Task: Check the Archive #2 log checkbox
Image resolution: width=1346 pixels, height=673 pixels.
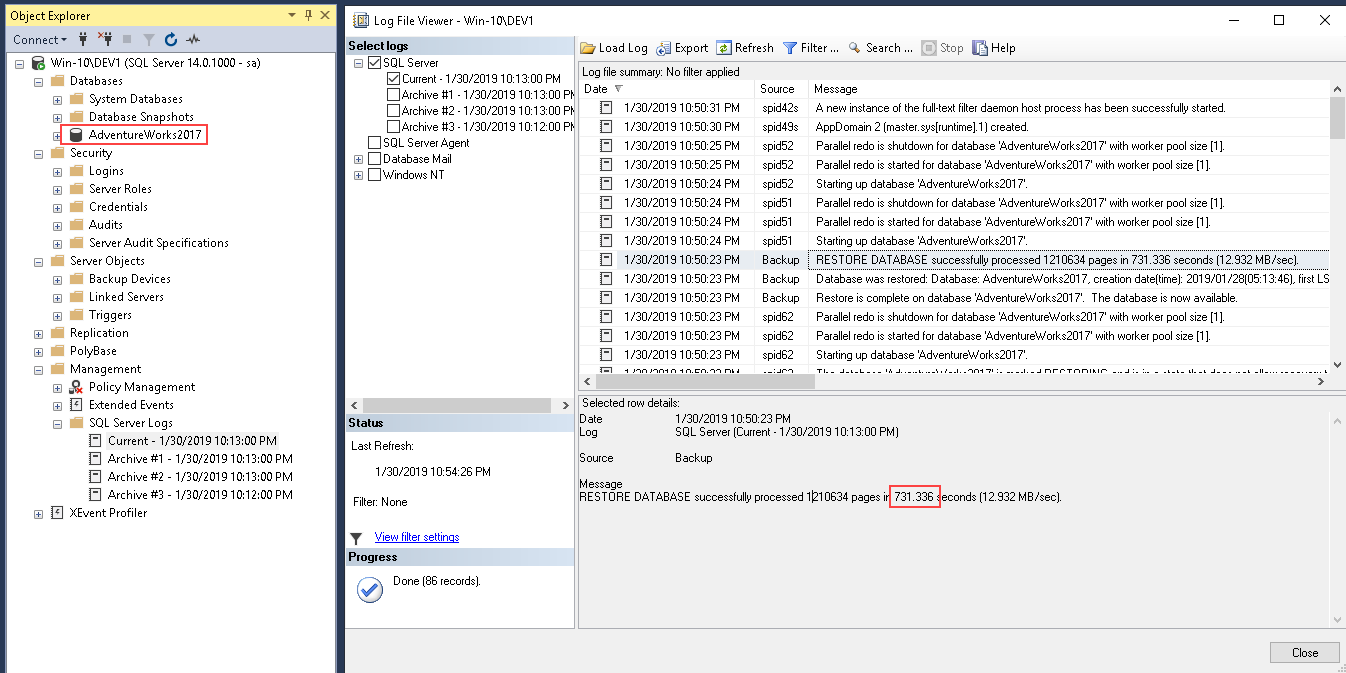Action: pyautogui.click(x=394, y=111)
